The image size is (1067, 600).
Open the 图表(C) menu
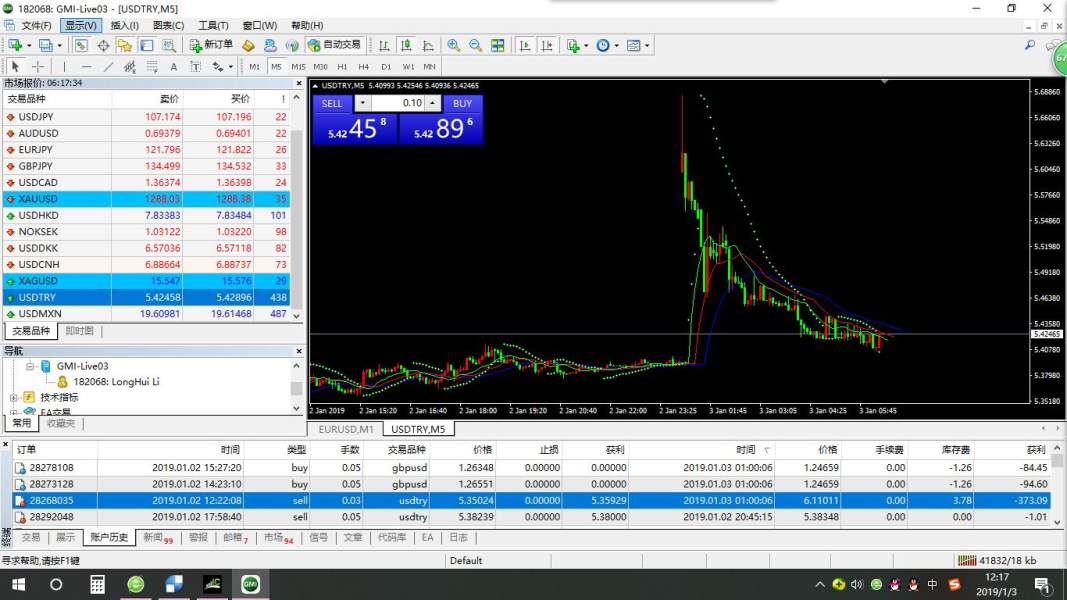click(x=168, y=25)
